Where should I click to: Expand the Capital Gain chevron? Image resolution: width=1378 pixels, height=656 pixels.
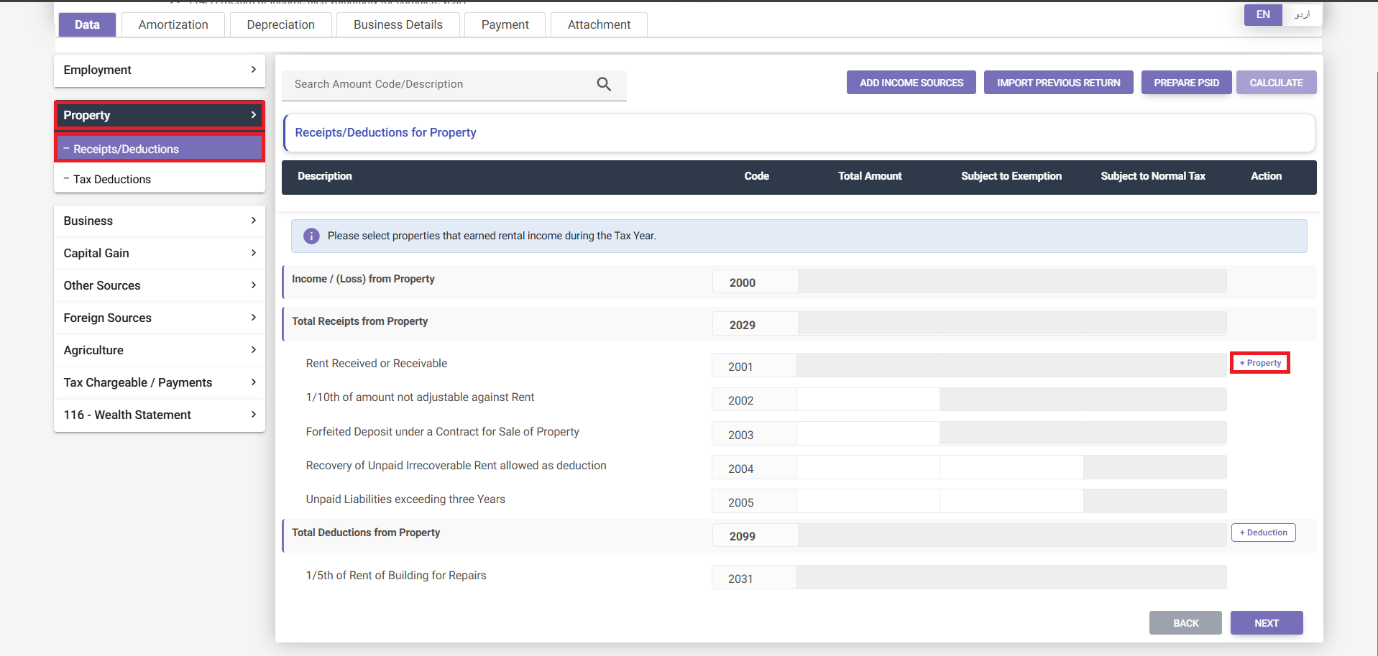coord(253,253)
